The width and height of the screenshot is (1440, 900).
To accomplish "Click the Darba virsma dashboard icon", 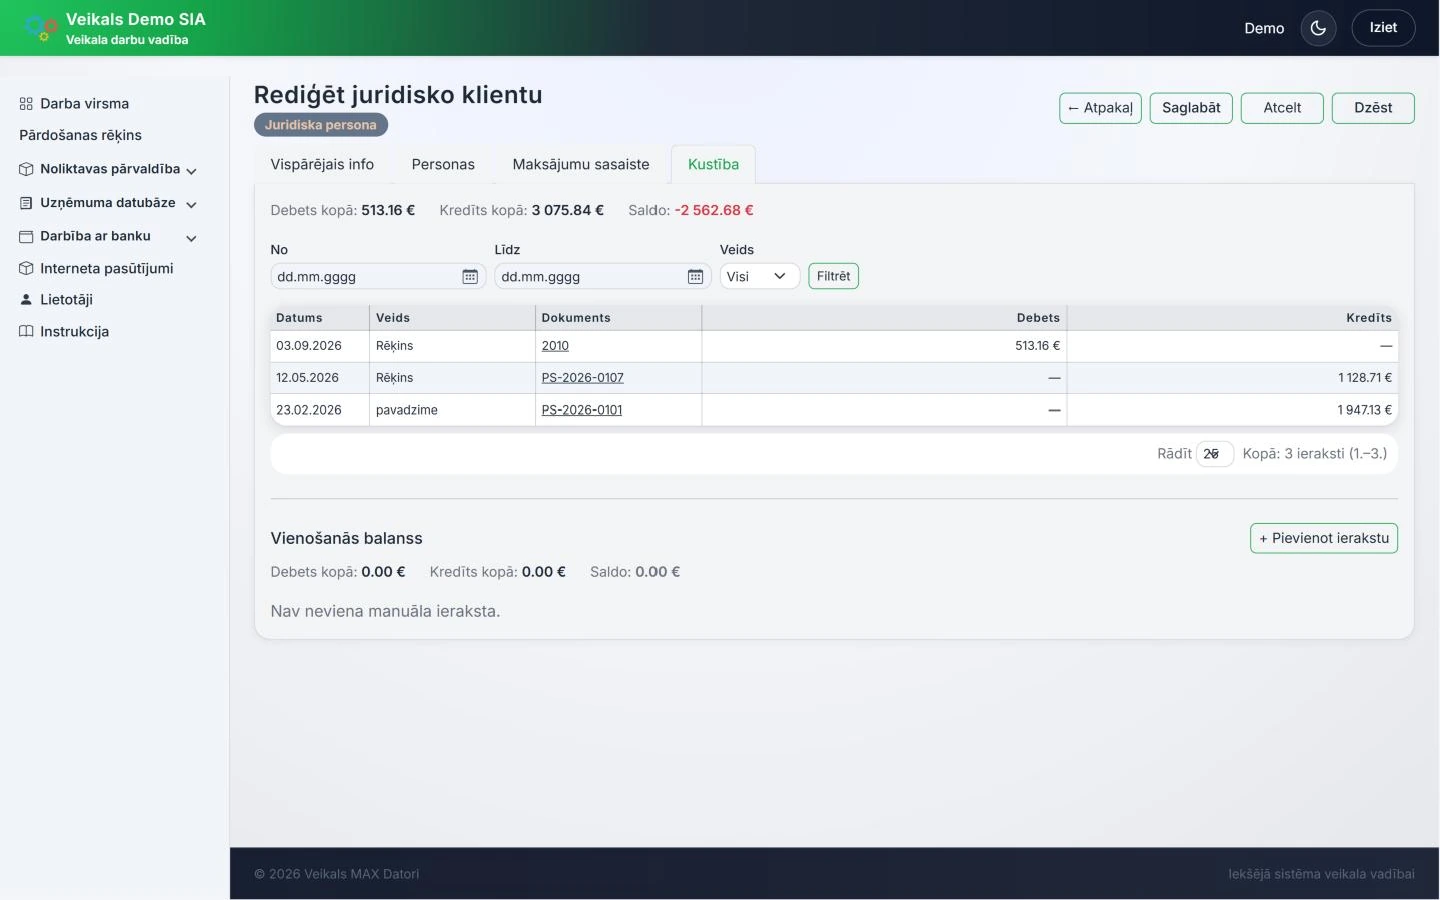I will (26, 104).
